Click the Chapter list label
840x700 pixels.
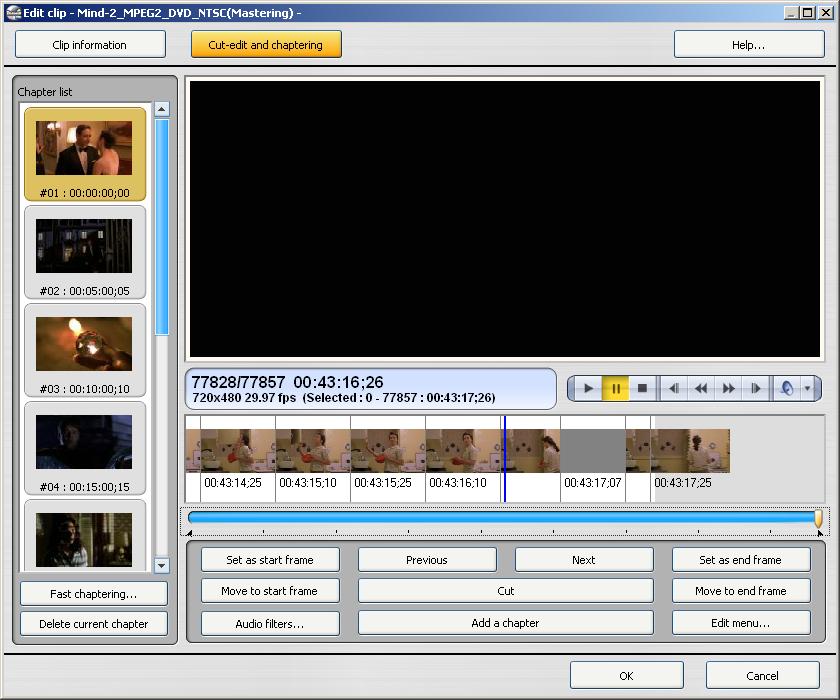point(45,92)
